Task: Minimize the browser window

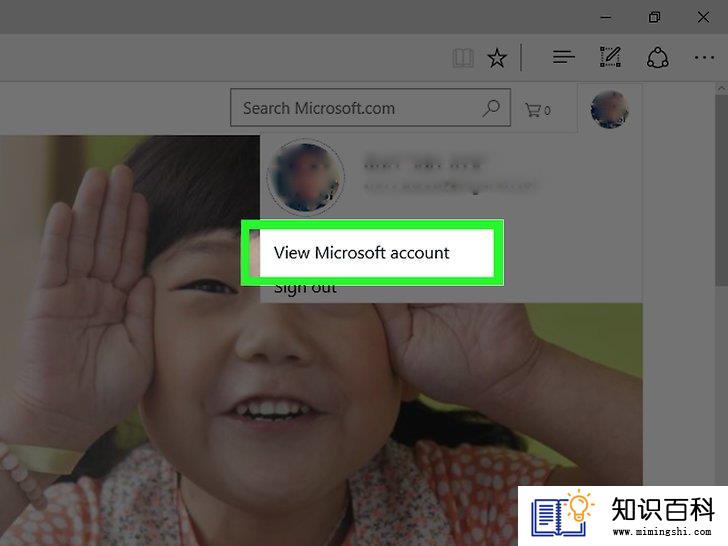Action: 606,18
